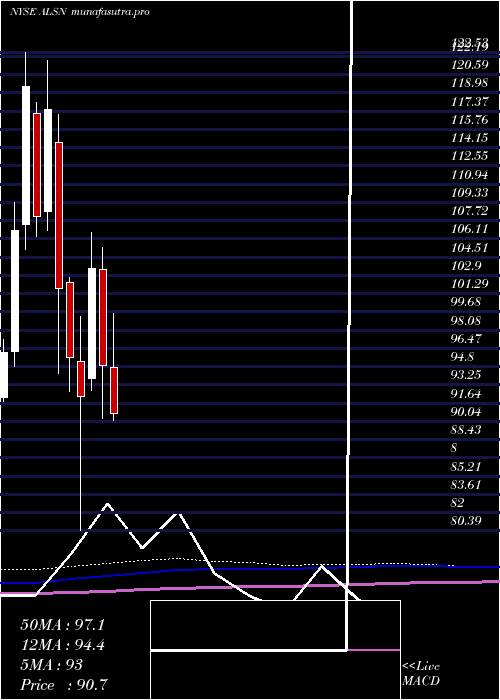Click the 12MA : 94.4 value
The width and height of the screenshot is (500, 700).
tap(62, 645)
